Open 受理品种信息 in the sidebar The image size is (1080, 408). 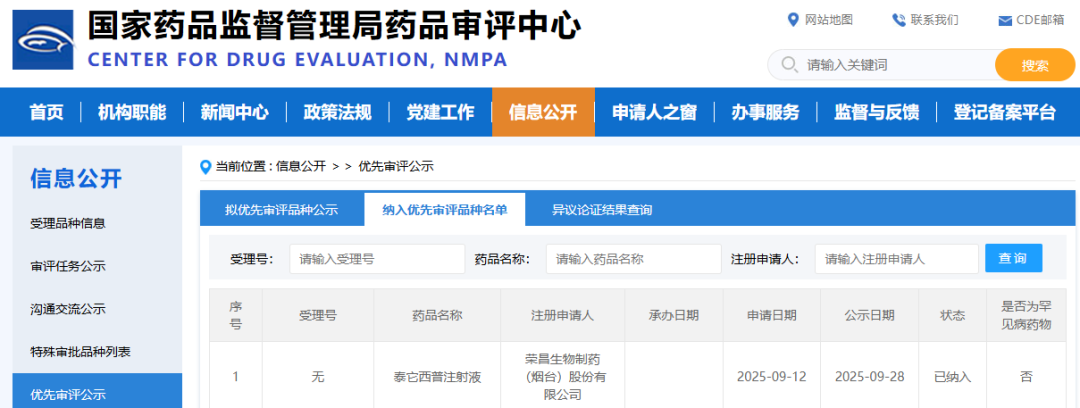click(68, 223)
